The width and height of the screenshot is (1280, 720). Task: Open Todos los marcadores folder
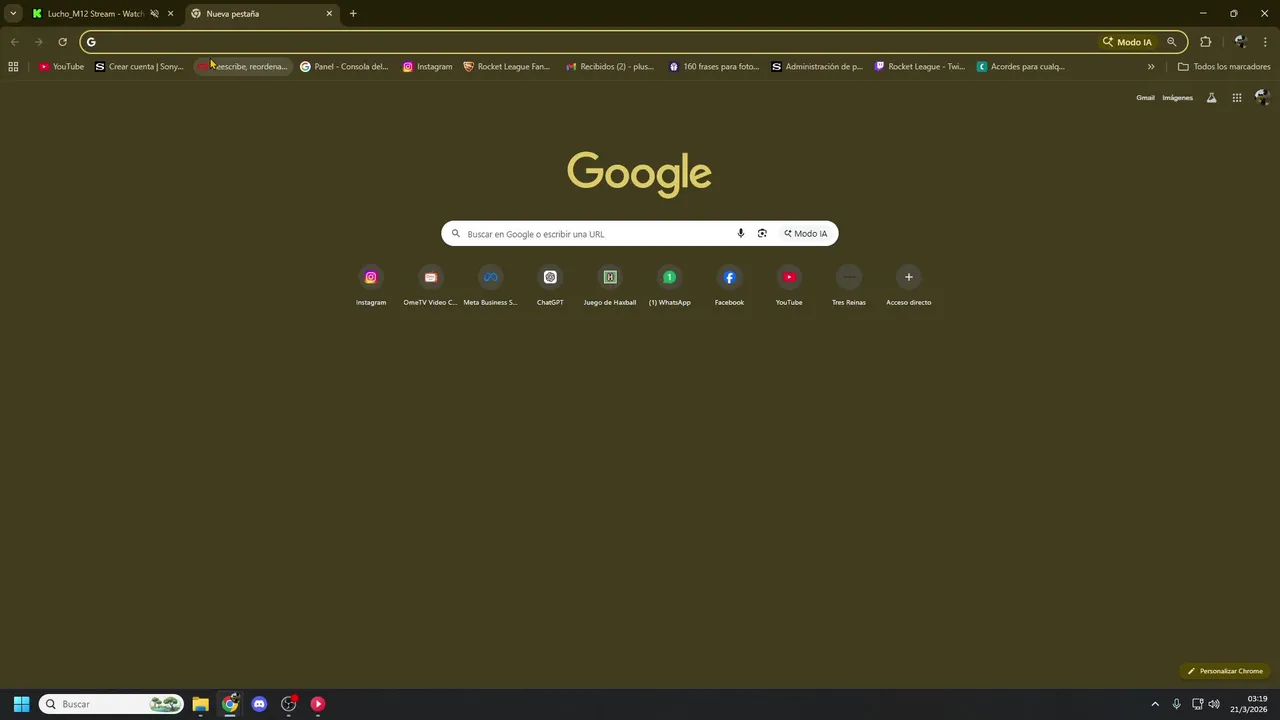tap(1224, 66)
